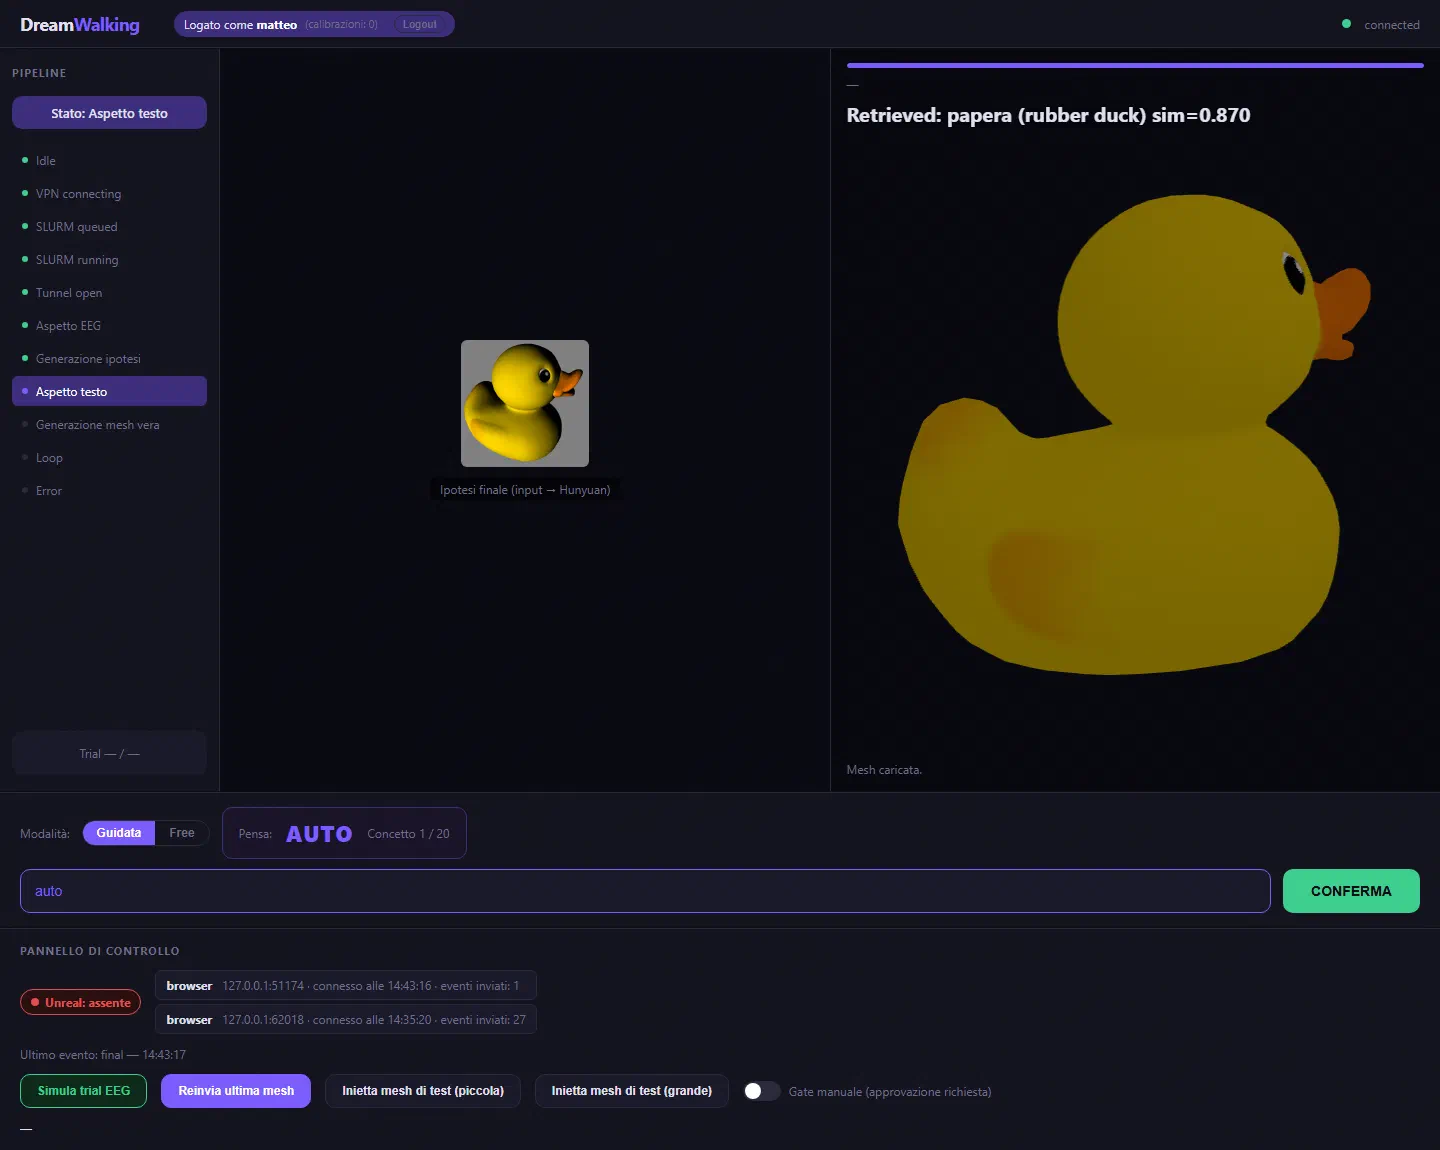Select the Loop pipeline step

tap(109, 457)
